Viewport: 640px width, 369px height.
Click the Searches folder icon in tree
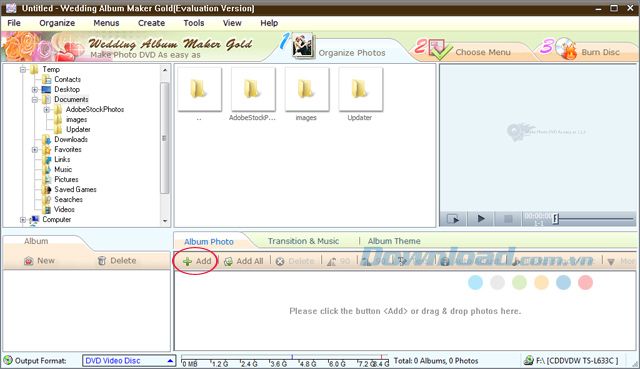click(x=47, y=200)
